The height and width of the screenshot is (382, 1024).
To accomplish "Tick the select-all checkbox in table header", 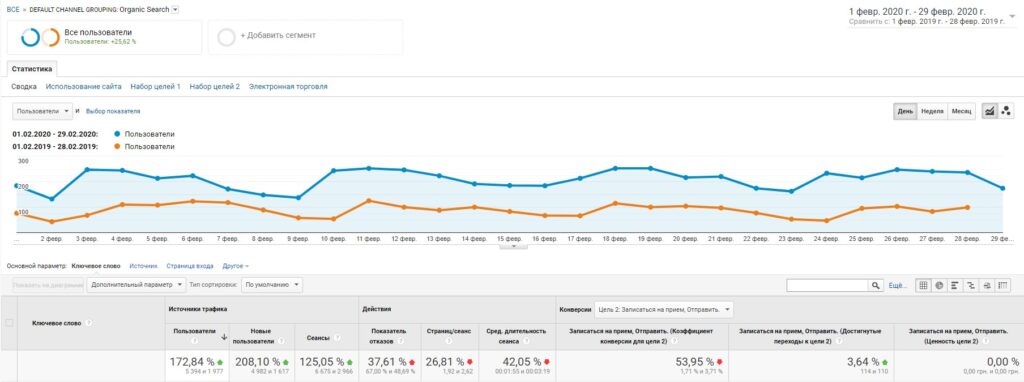I will pos(9,323).
